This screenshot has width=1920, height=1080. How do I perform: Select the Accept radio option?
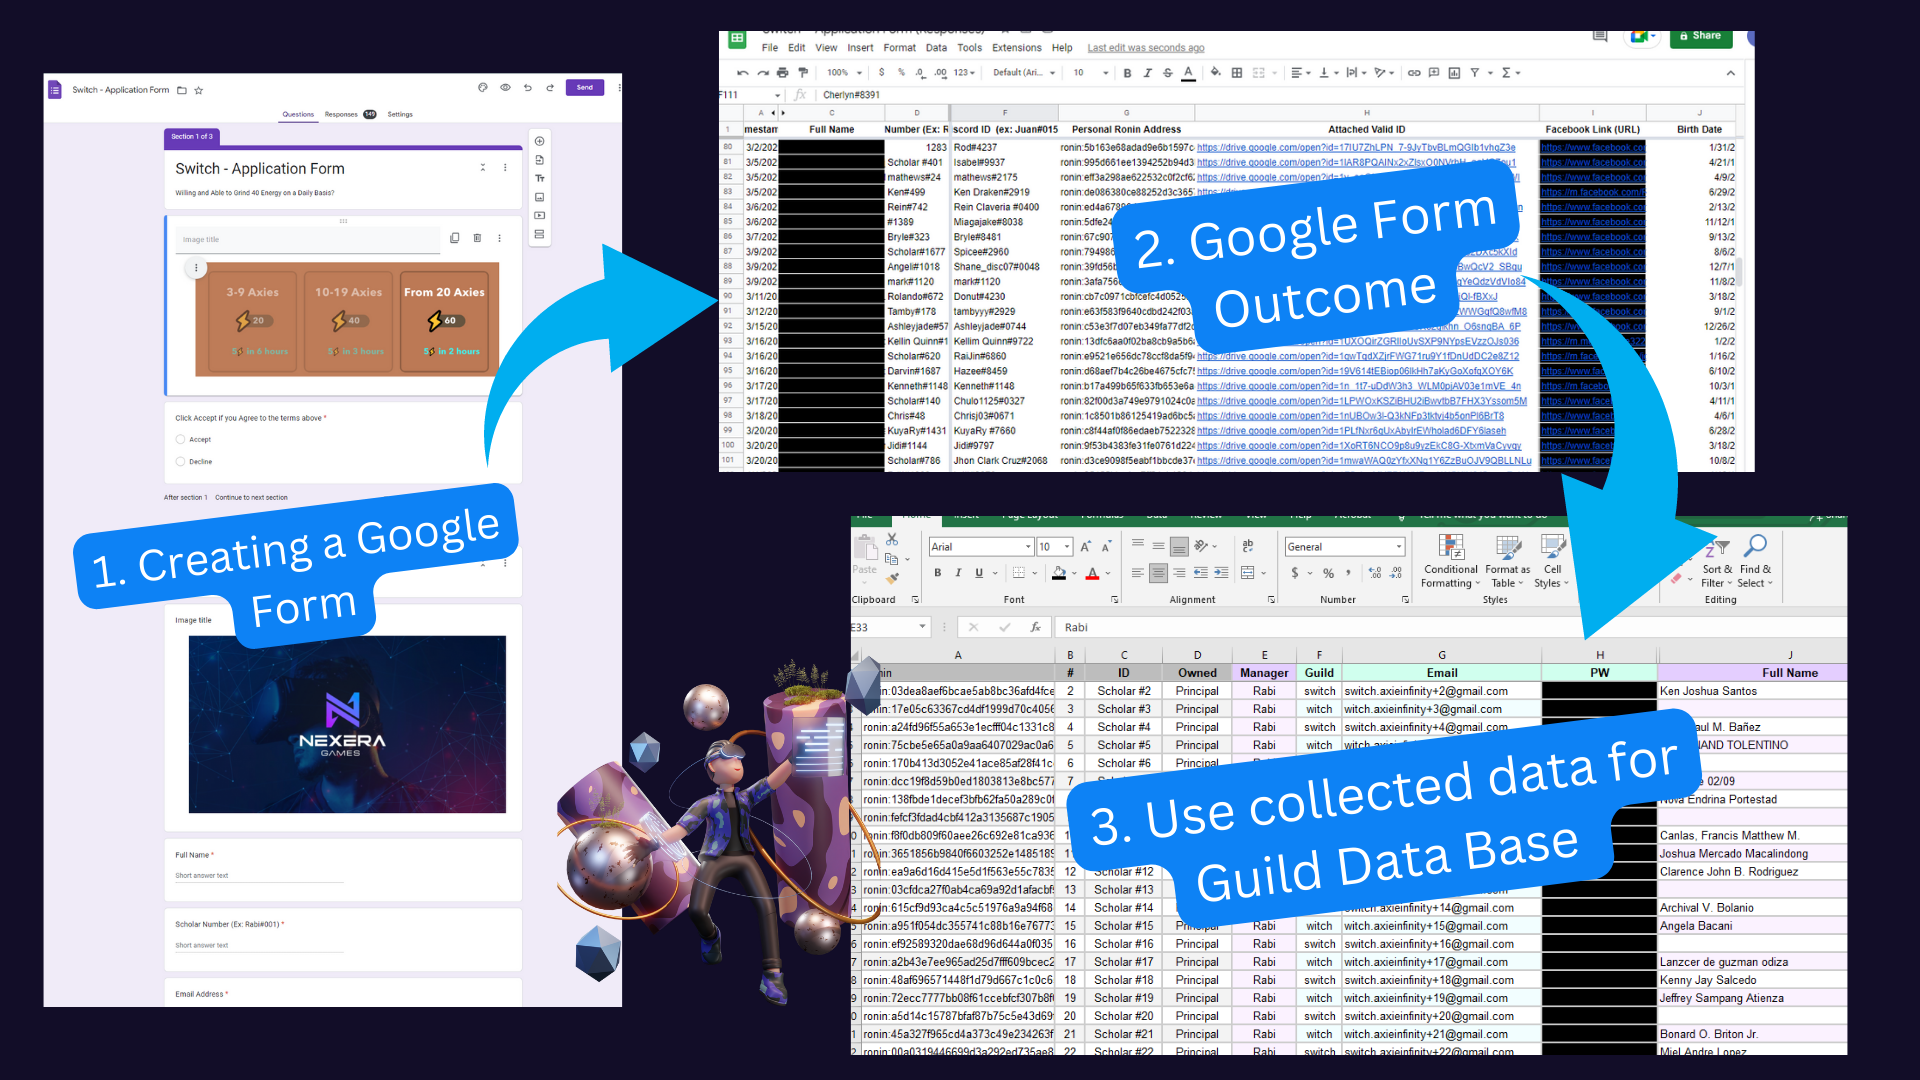coord(181,439)
